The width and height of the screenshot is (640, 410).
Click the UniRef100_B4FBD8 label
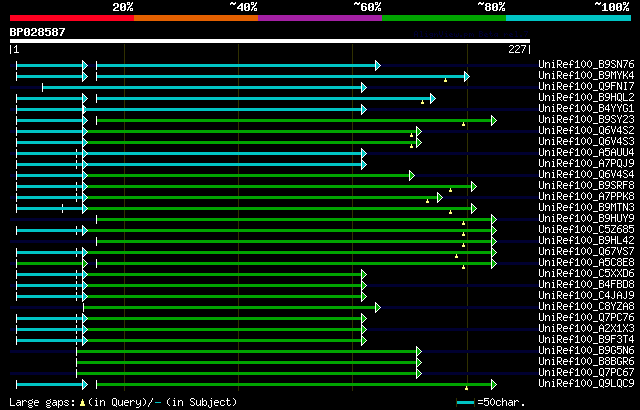pos(586,285)
